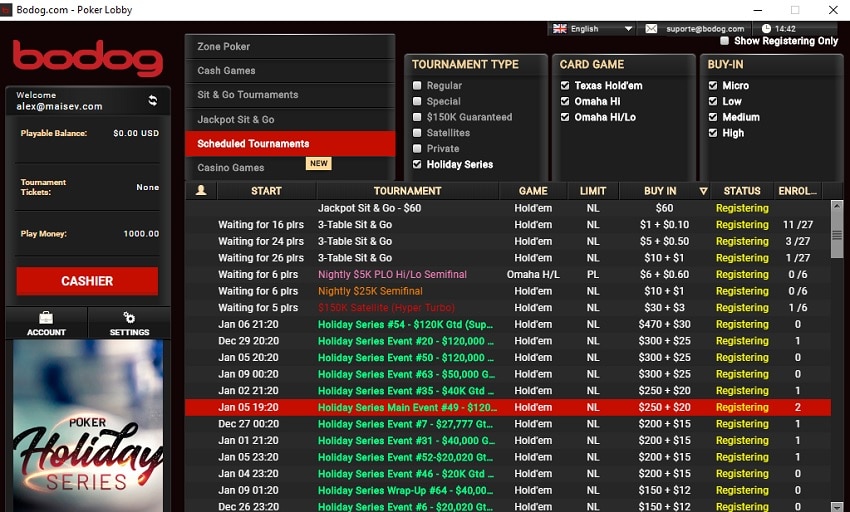Select Nightly $25K Semifinal row
This screenshot has width=850, height=512.
coord(508,291)
